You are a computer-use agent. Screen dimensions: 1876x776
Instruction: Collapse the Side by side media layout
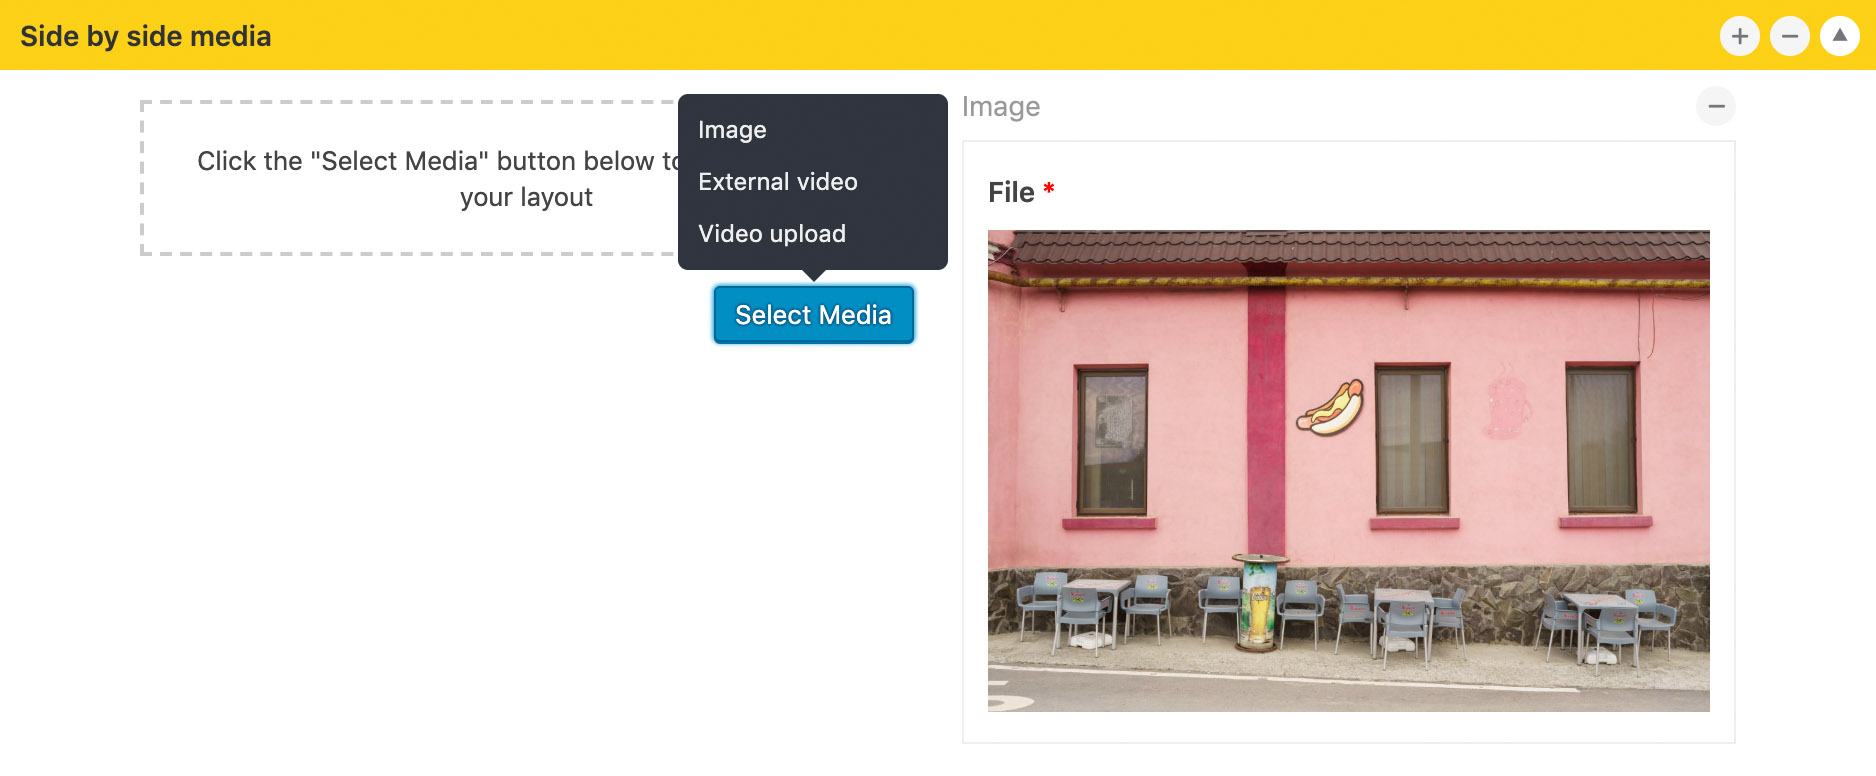click(1839, 37)
